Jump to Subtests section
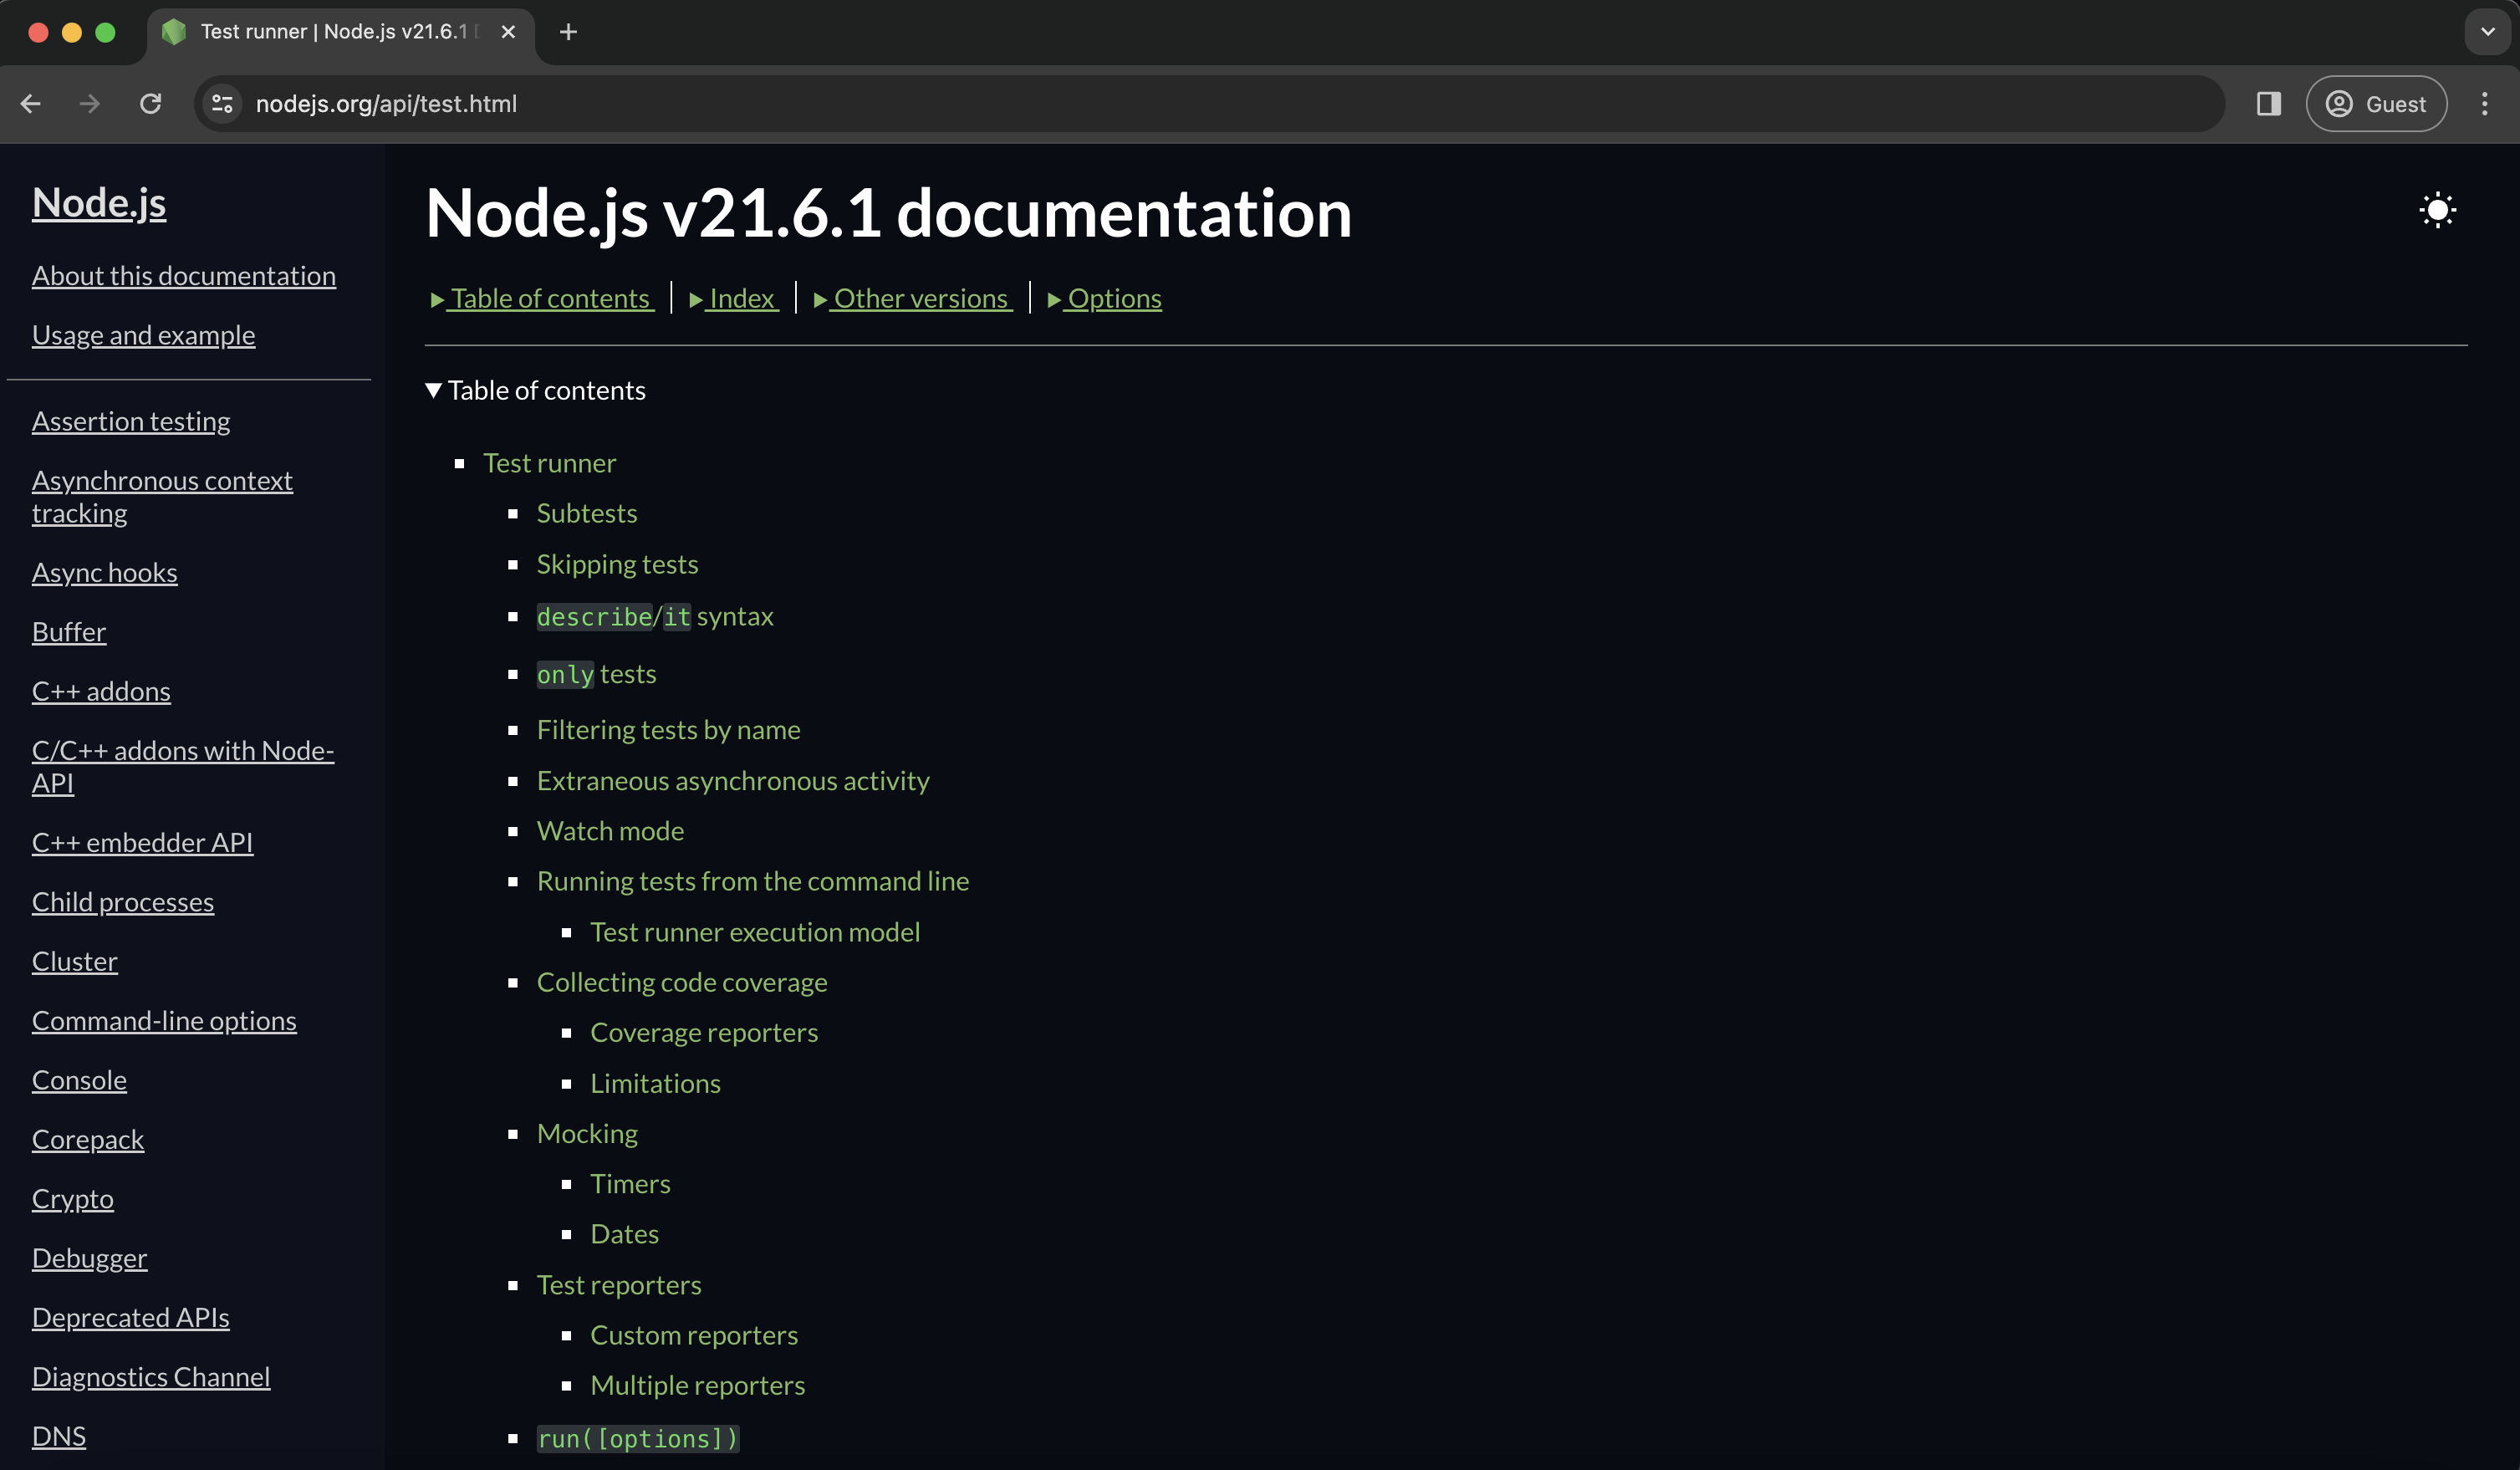 click(x=587, y=513)
